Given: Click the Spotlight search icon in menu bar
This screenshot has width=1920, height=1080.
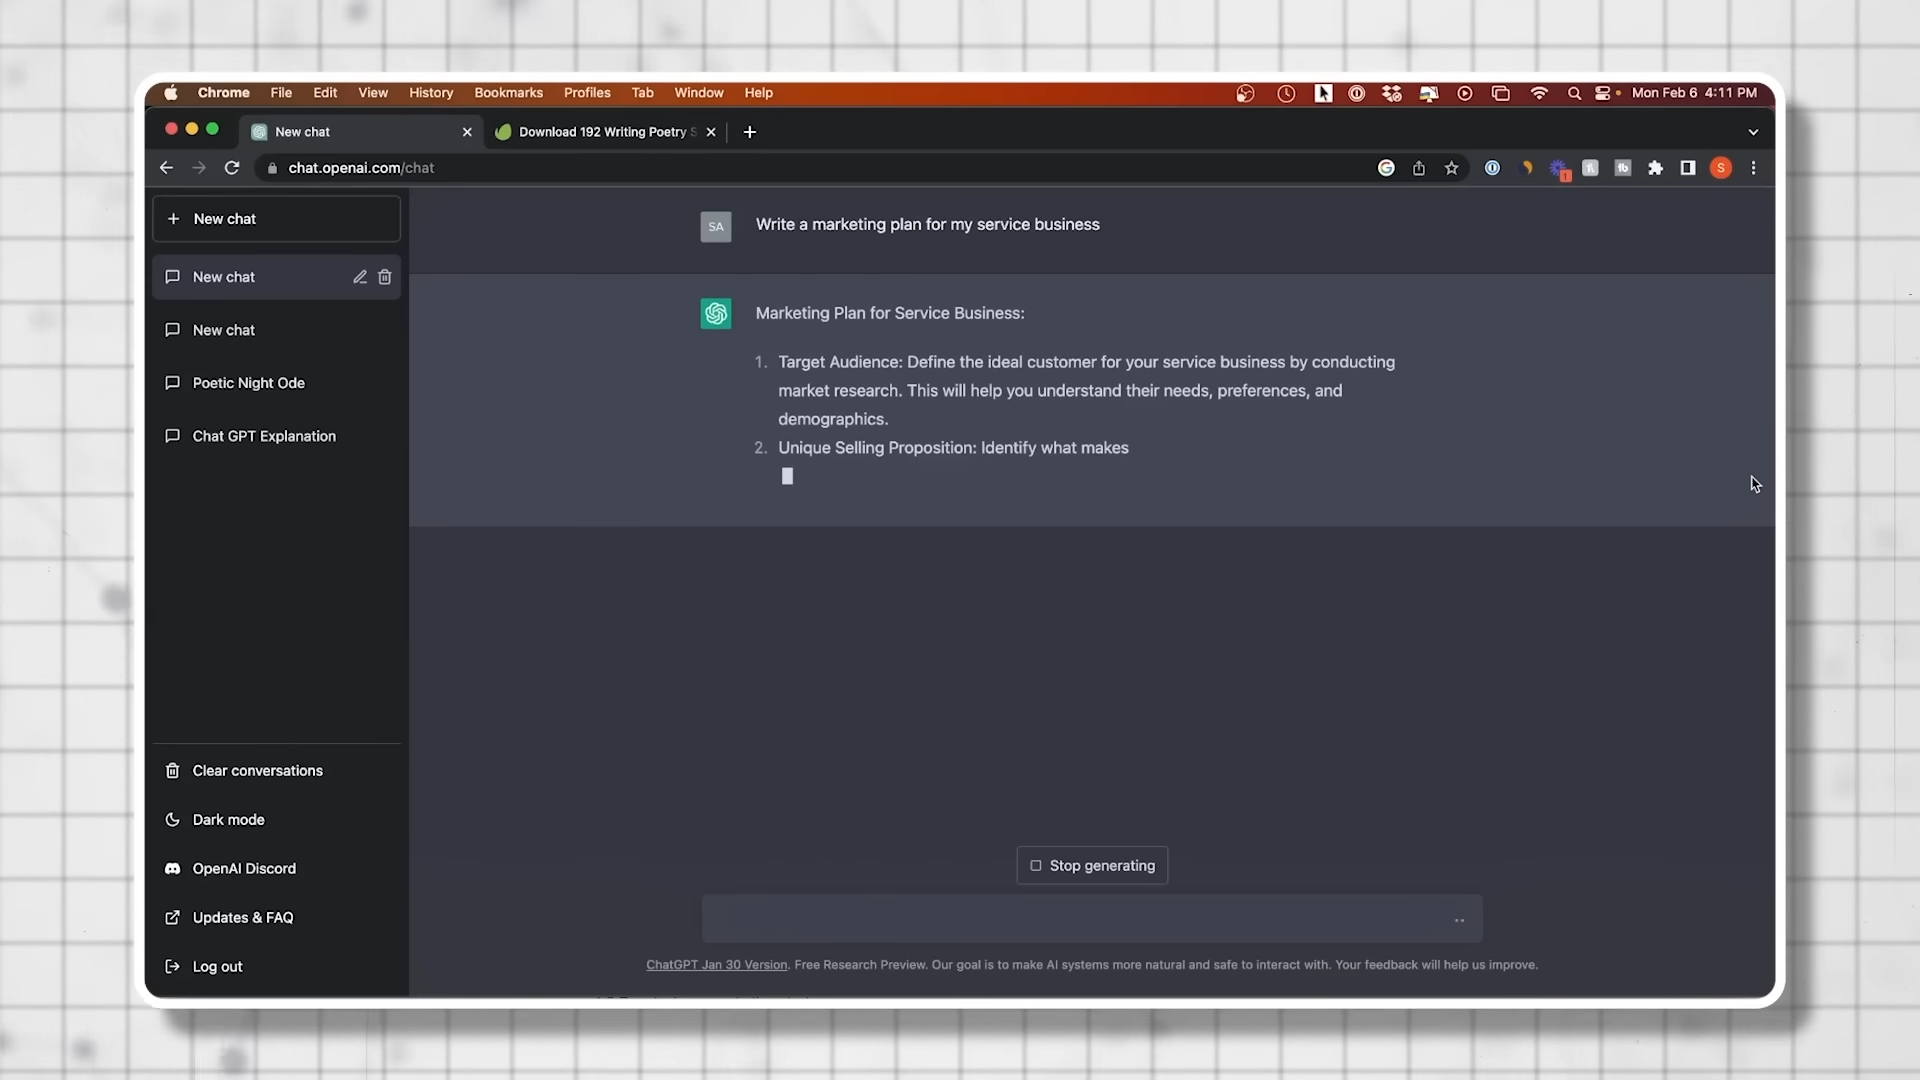Looking at the screenshot, I should [1574, 93].
